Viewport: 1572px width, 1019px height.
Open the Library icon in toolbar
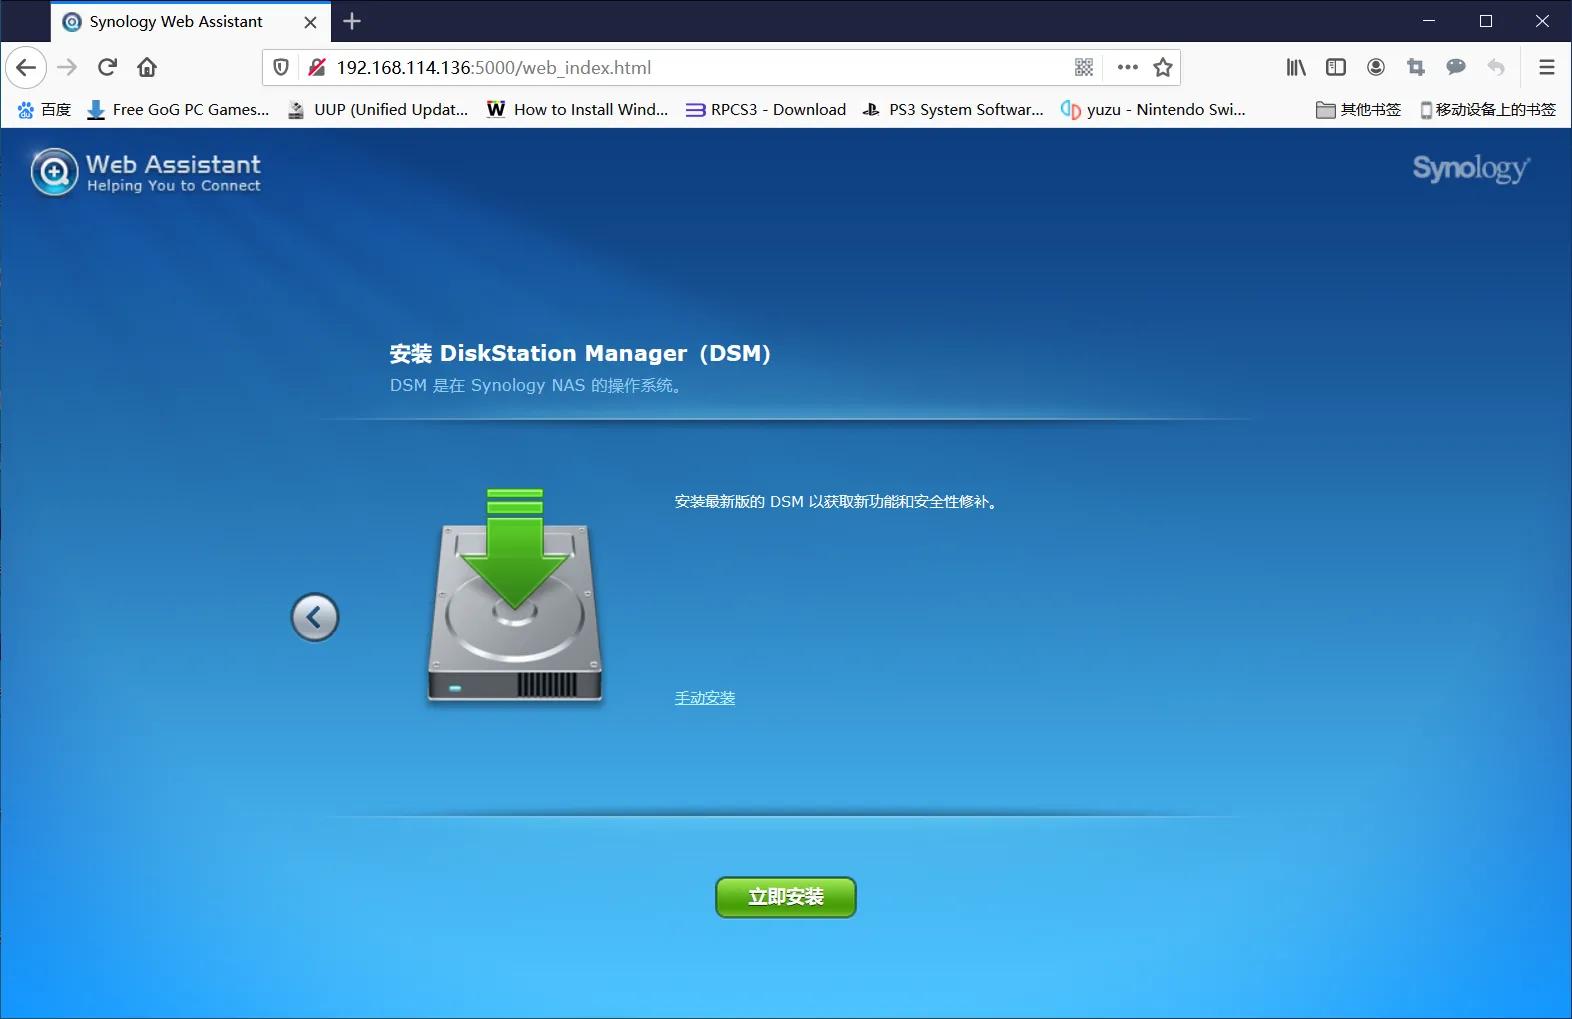tap(1296, 67)
